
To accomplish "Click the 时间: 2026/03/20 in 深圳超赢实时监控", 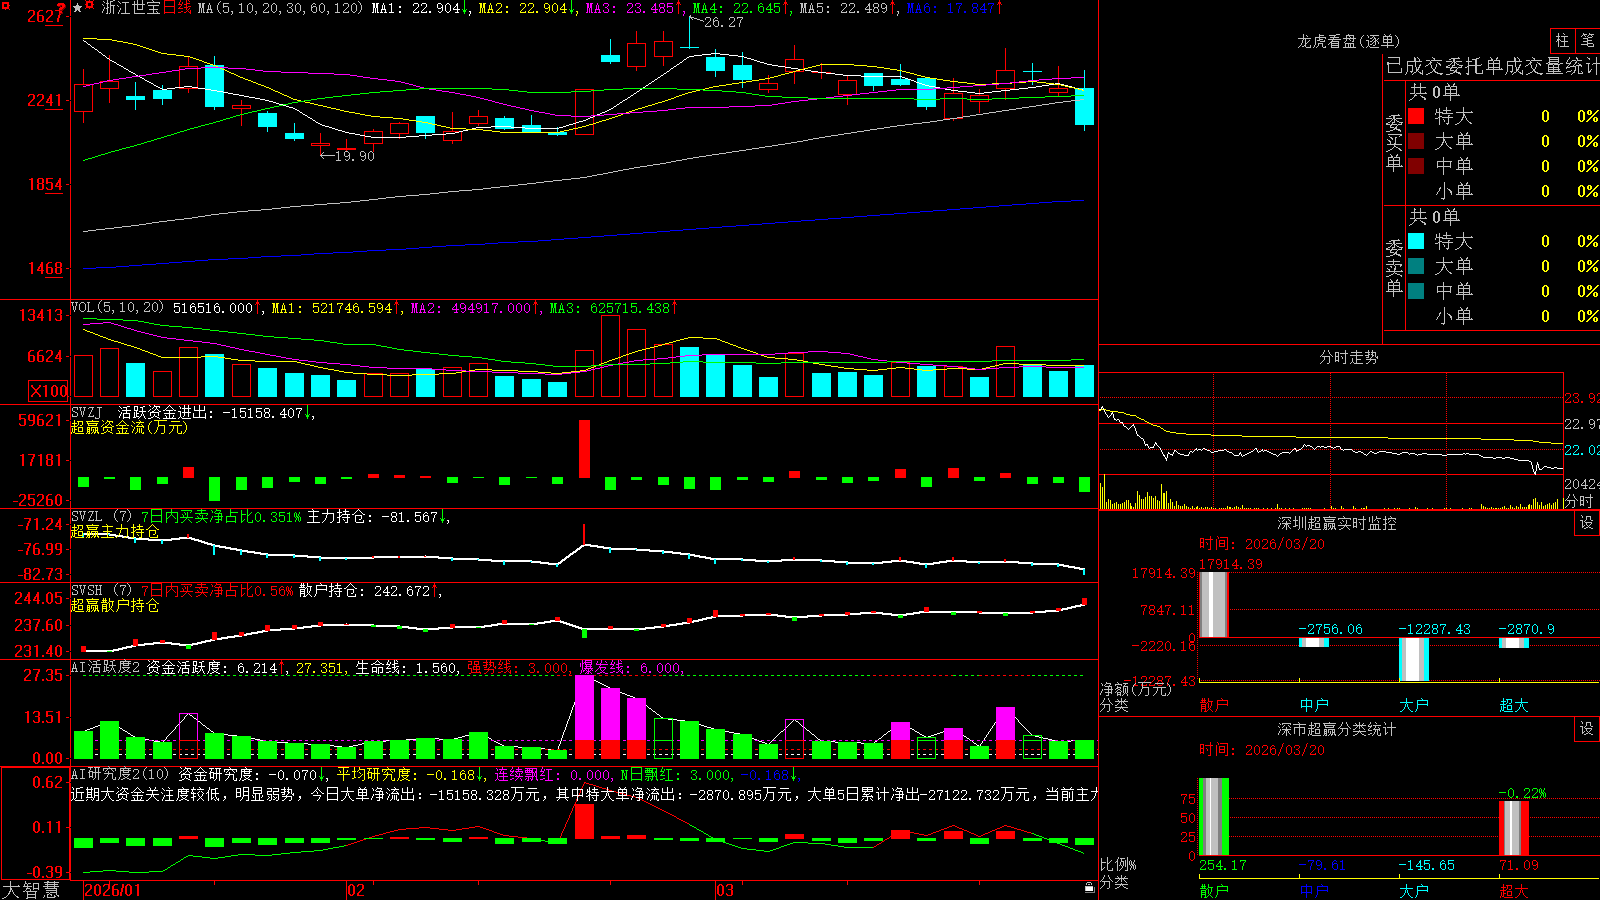I will pyautogui.click(x=1262, y=544).
